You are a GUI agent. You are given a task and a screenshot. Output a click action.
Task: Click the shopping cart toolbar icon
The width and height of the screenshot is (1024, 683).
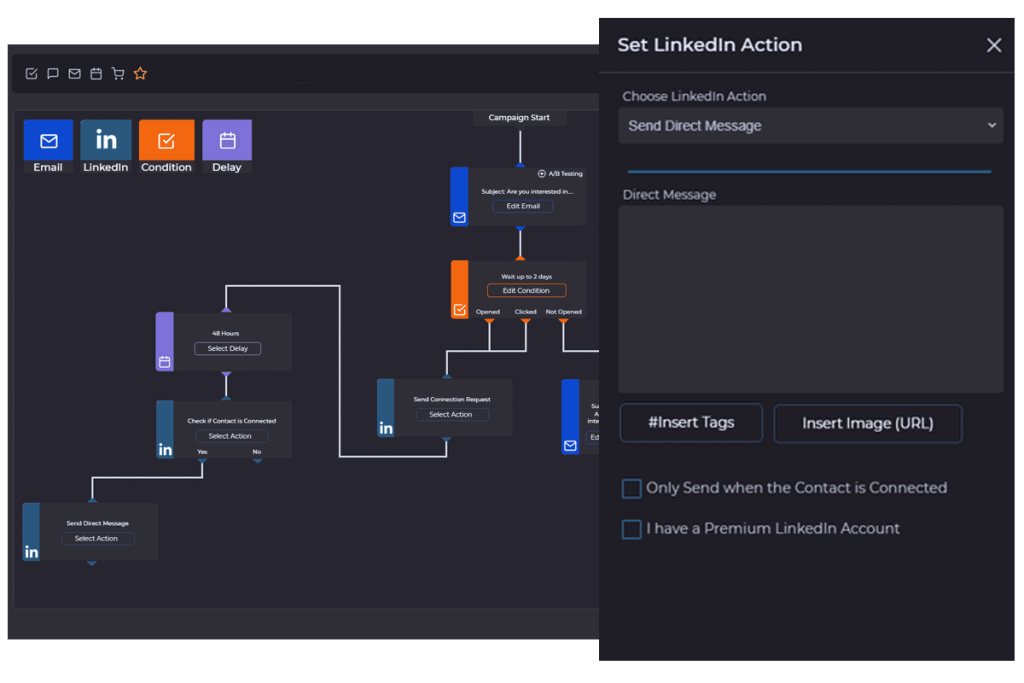click(x=118, y=74)
